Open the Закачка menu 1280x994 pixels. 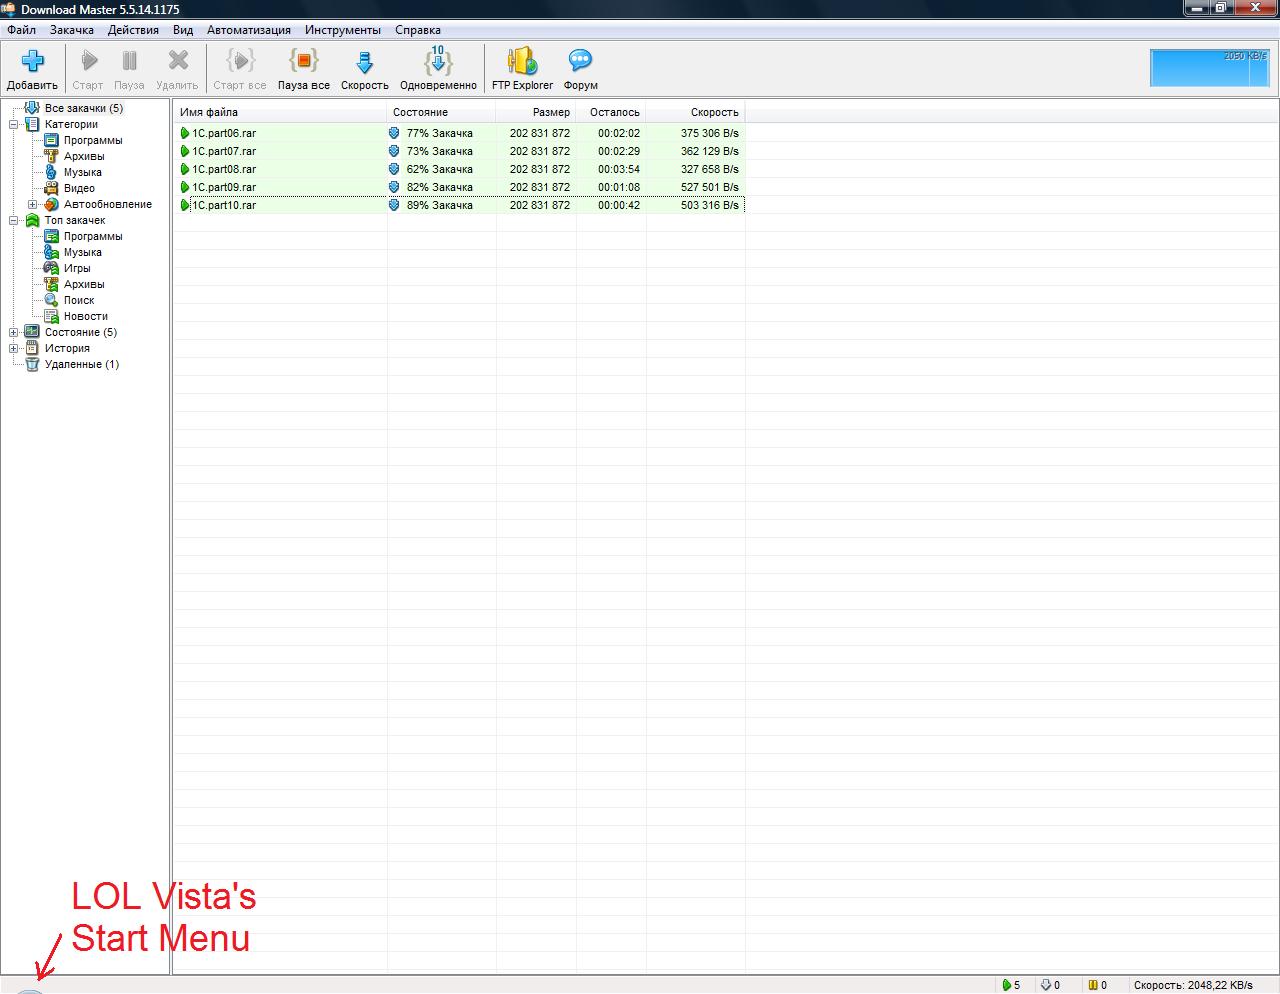click(x=71, y=30)
